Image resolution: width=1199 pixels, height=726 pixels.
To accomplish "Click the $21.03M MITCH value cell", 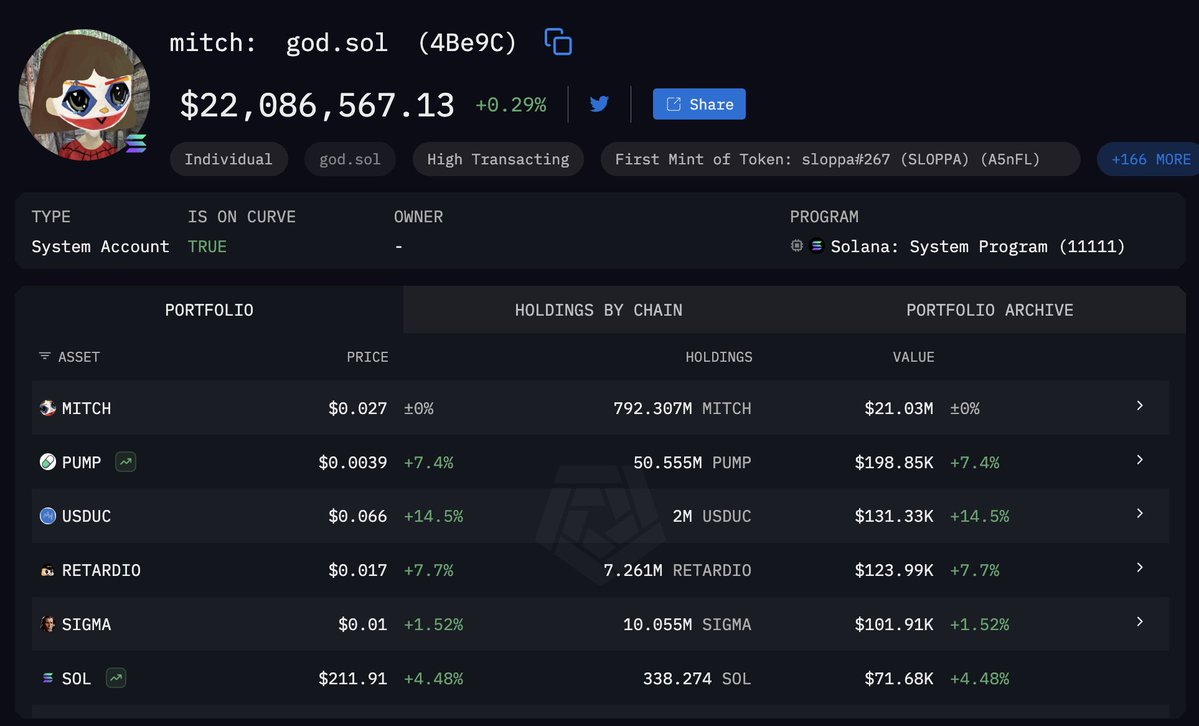I will (x=898, y=409).
